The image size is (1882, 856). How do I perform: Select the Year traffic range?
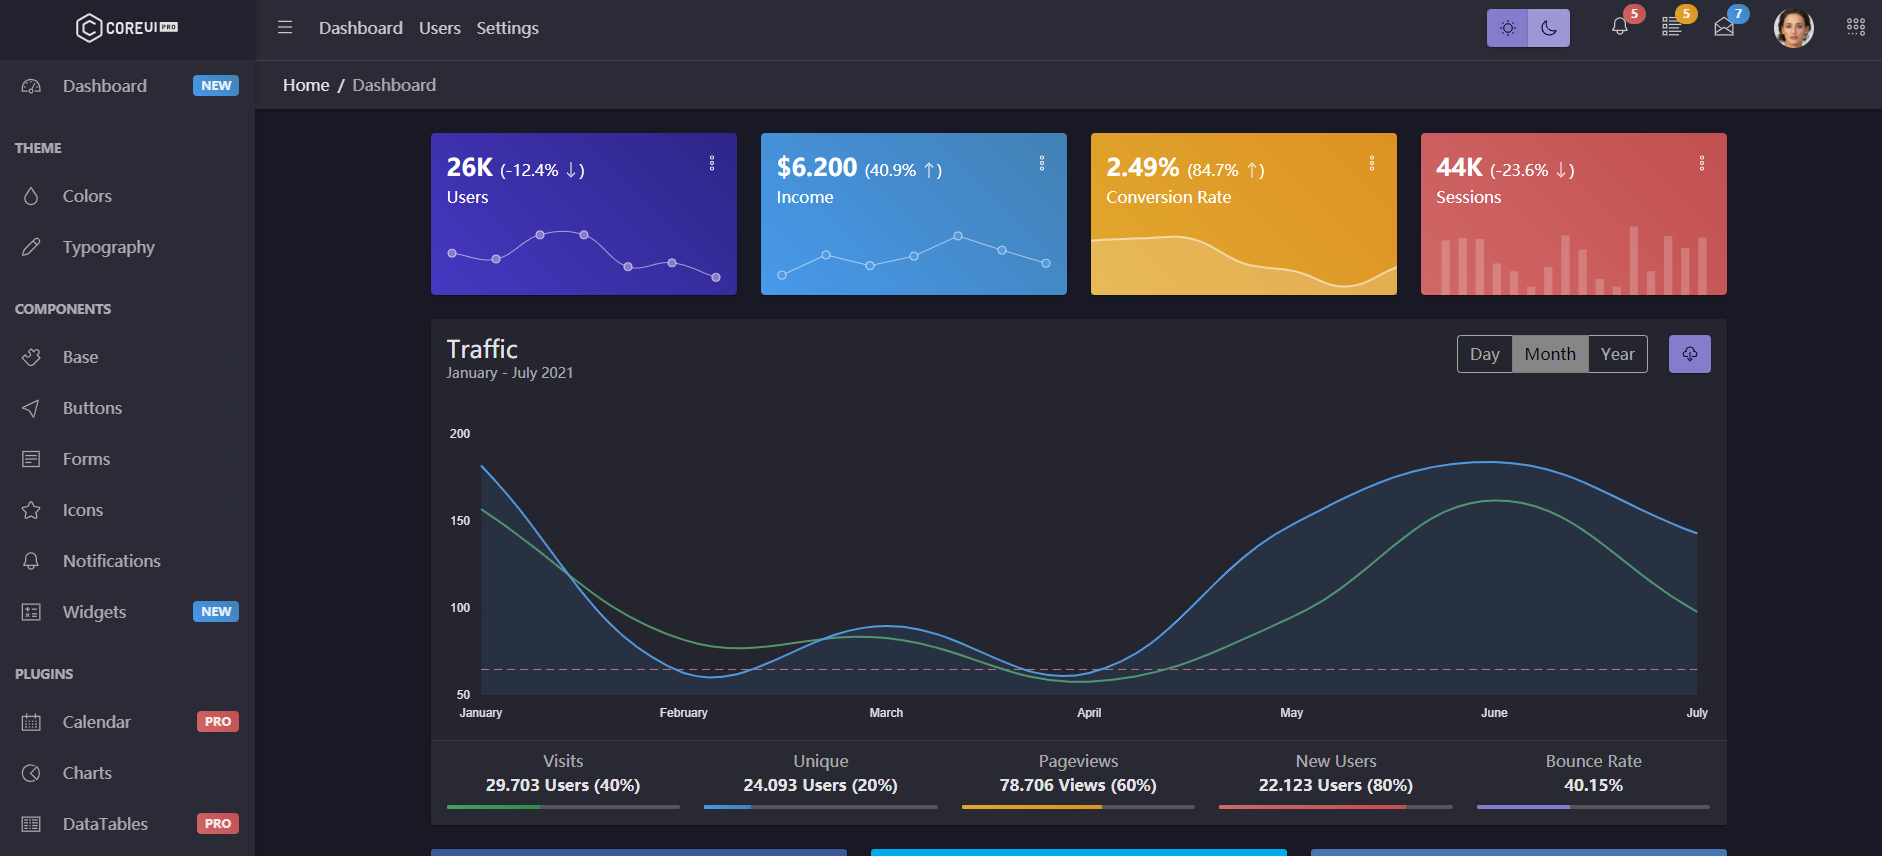tap(1617, 354)
